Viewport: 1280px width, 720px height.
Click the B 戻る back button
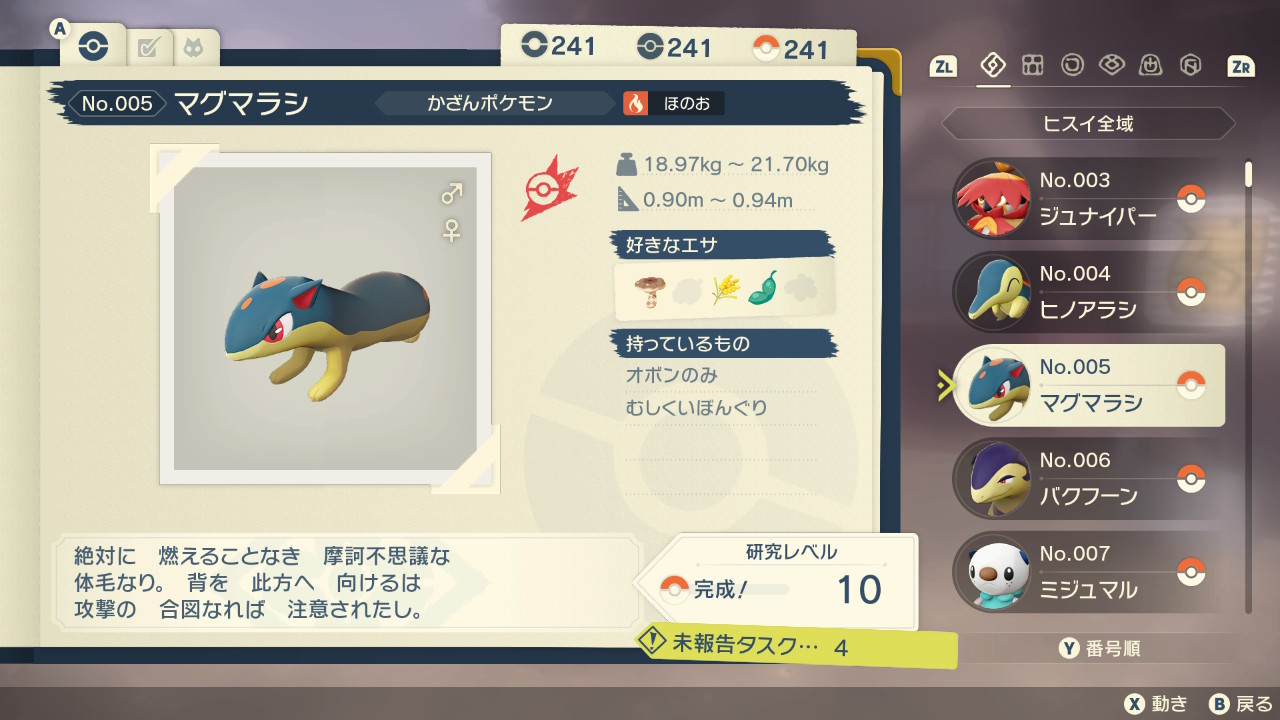pyautogui.click(x=1241, y=703)
